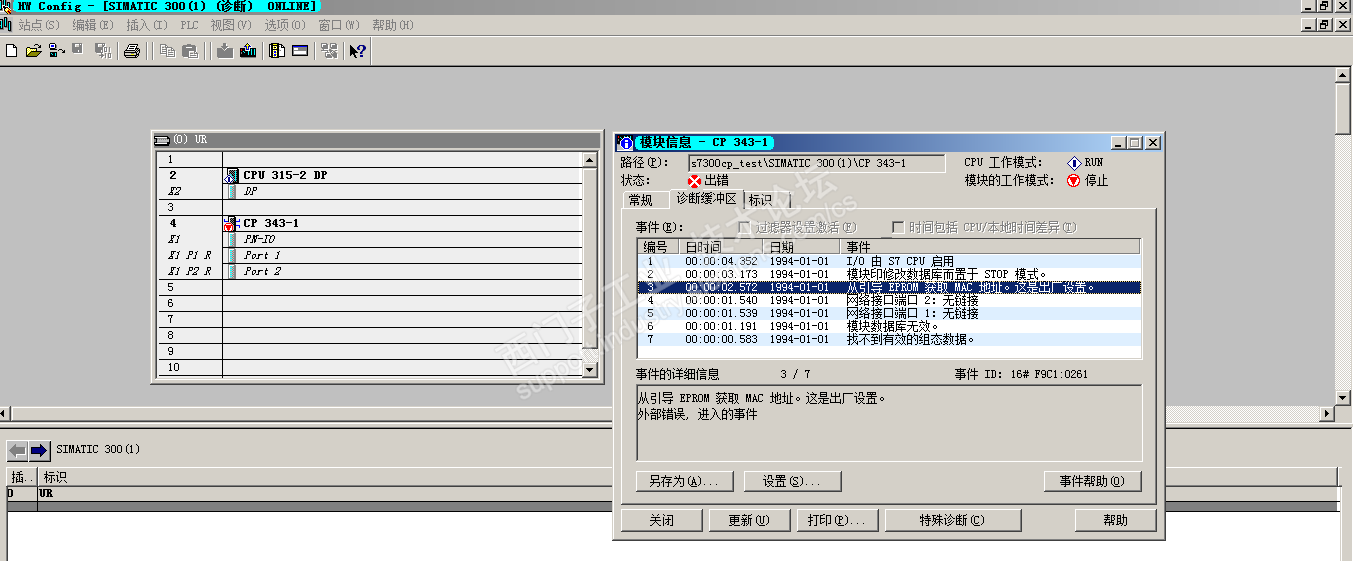Click the 事件帮助(O) button
This screenshot has height=561, width=1353.
(x=1093, y=481)
